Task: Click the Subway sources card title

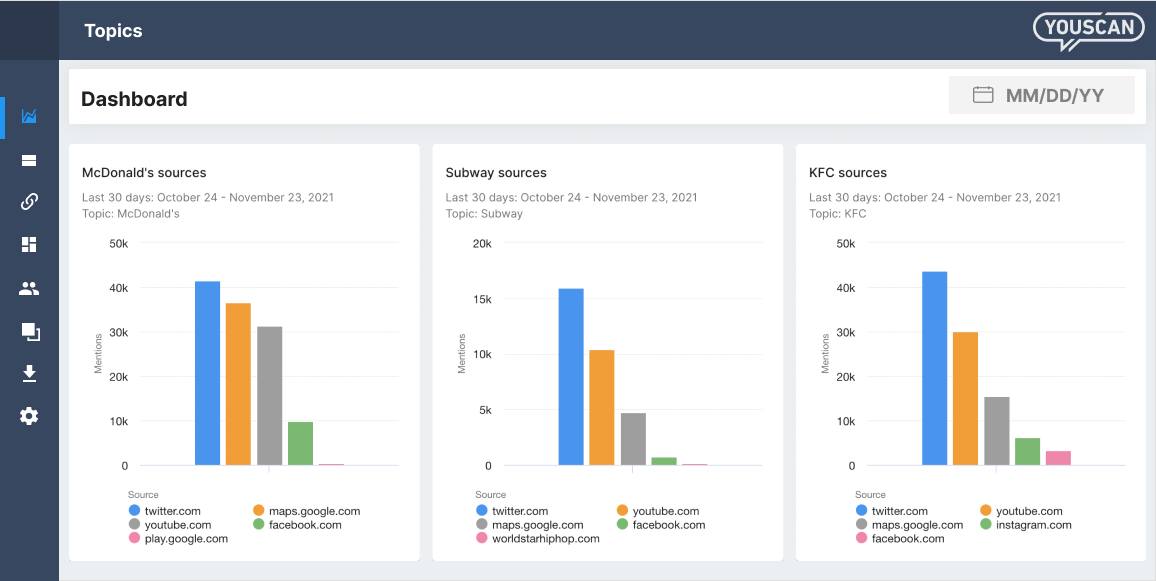Action: tap(496, 173)
